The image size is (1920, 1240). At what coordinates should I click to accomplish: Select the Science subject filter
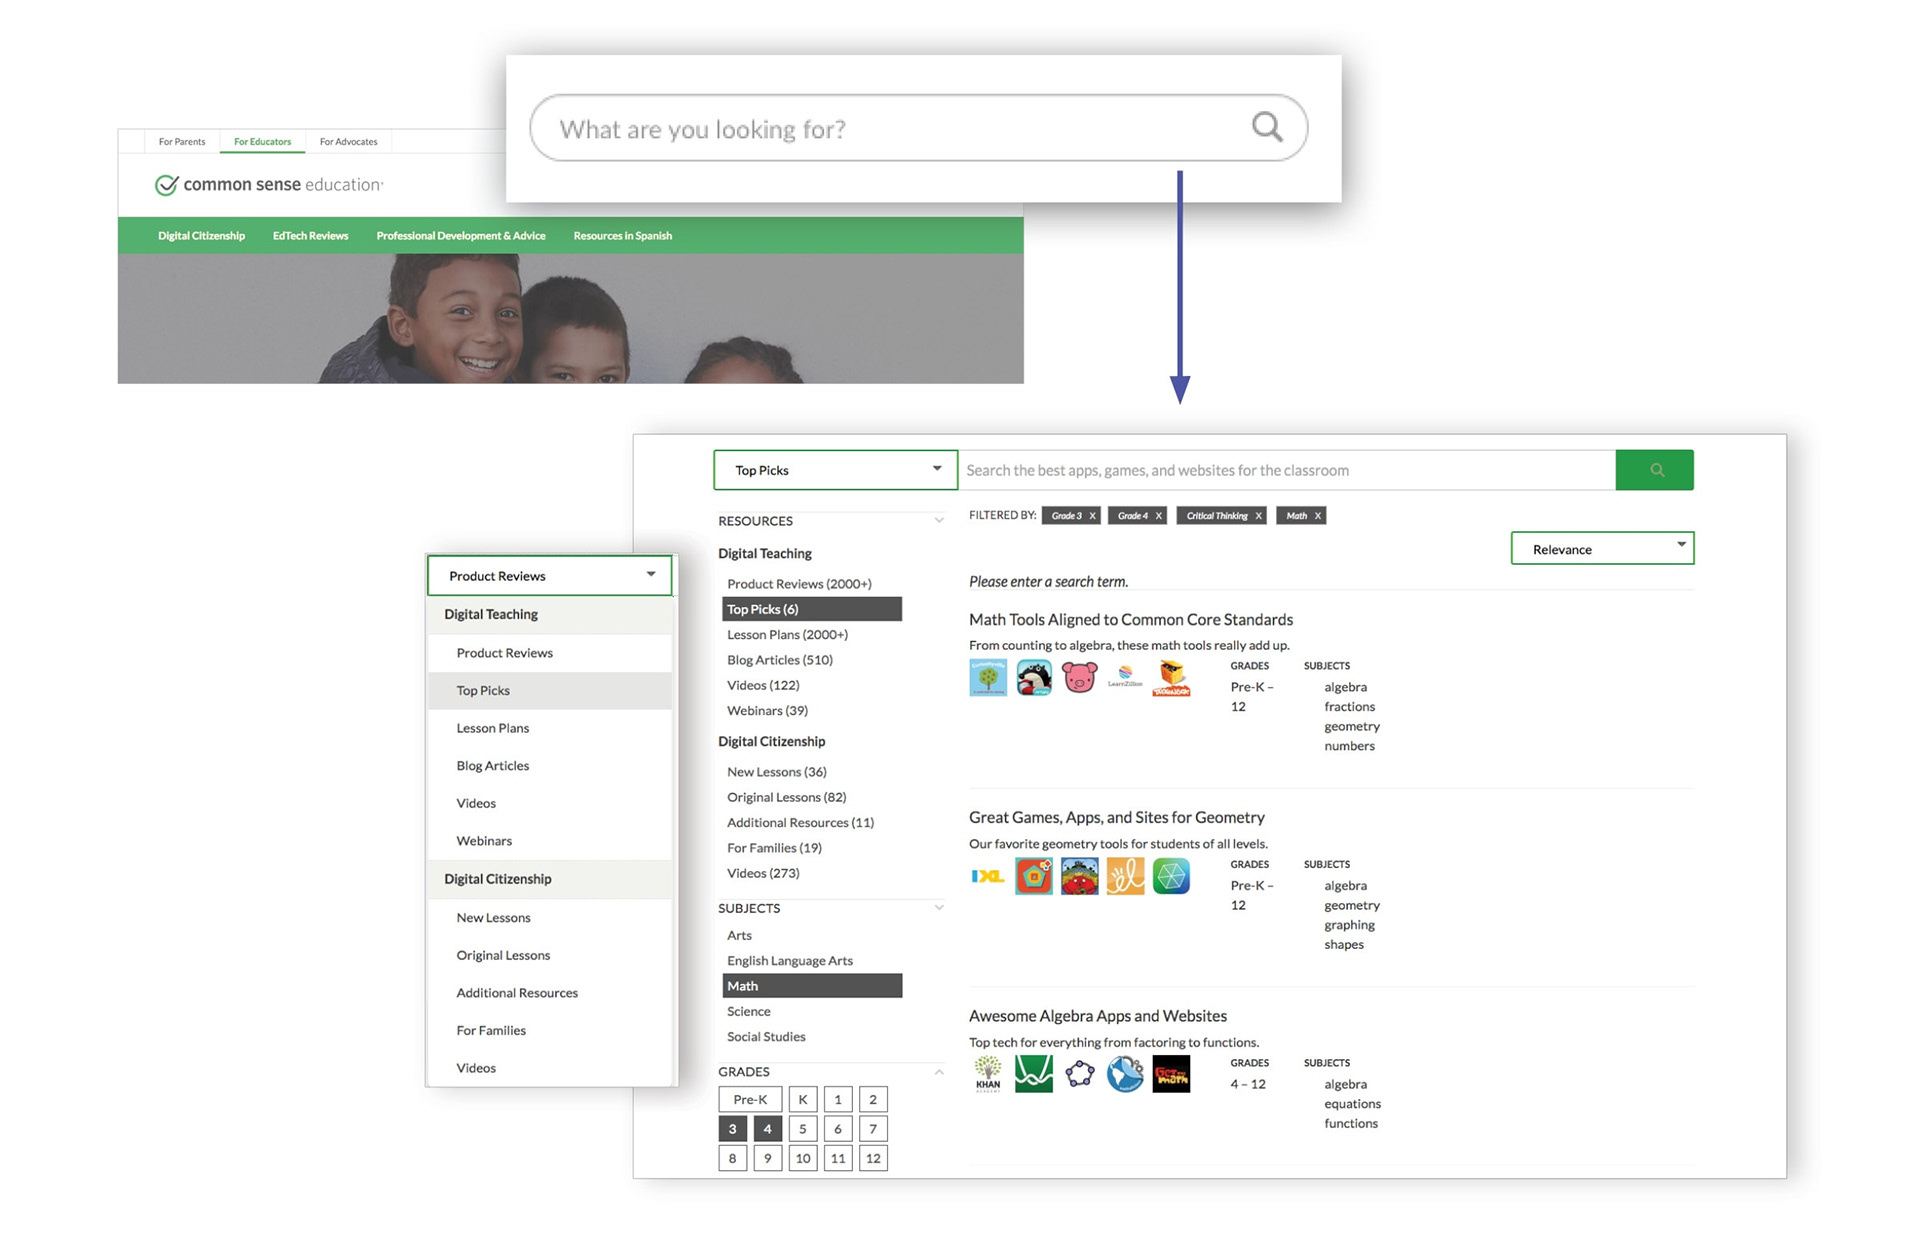749,1011
